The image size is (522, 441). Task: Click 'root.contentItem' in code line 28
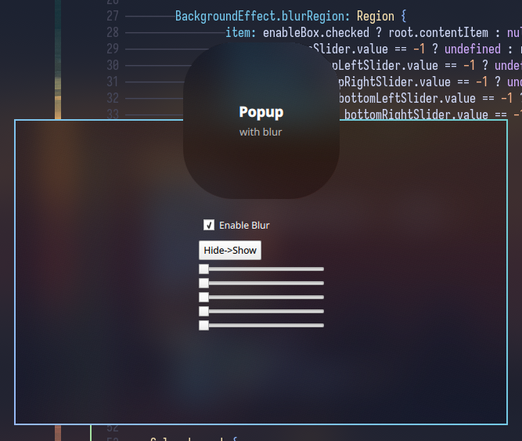pos(438,32)
